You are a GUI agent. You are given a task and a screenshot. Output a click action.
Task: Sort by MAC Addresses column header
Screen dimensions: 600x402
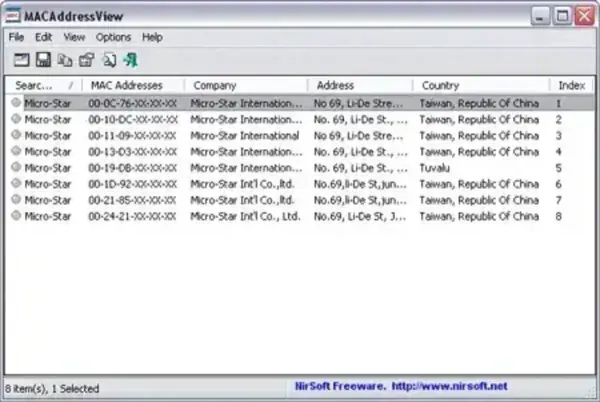tap(133, 85)
